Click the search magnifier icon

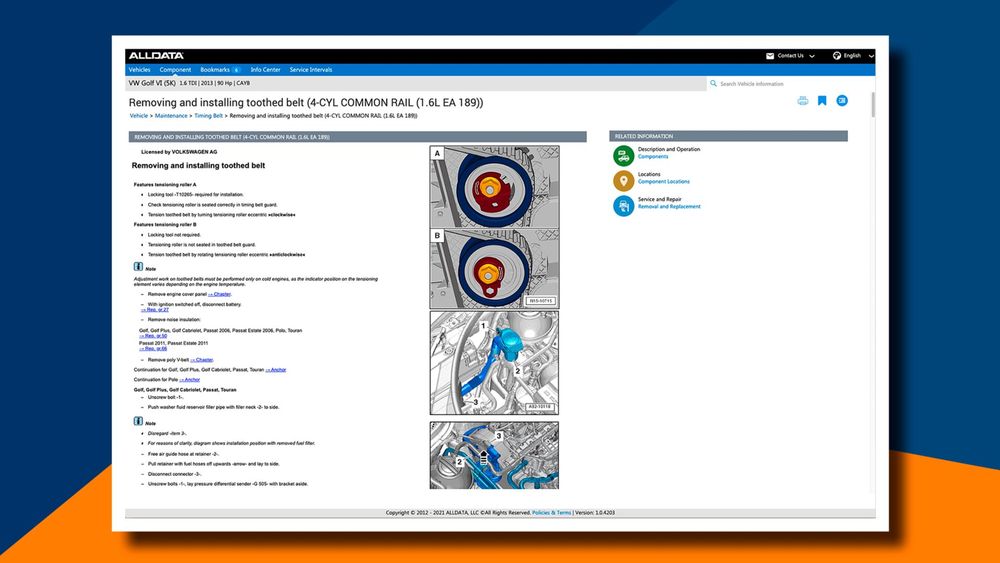click(714, 84)
